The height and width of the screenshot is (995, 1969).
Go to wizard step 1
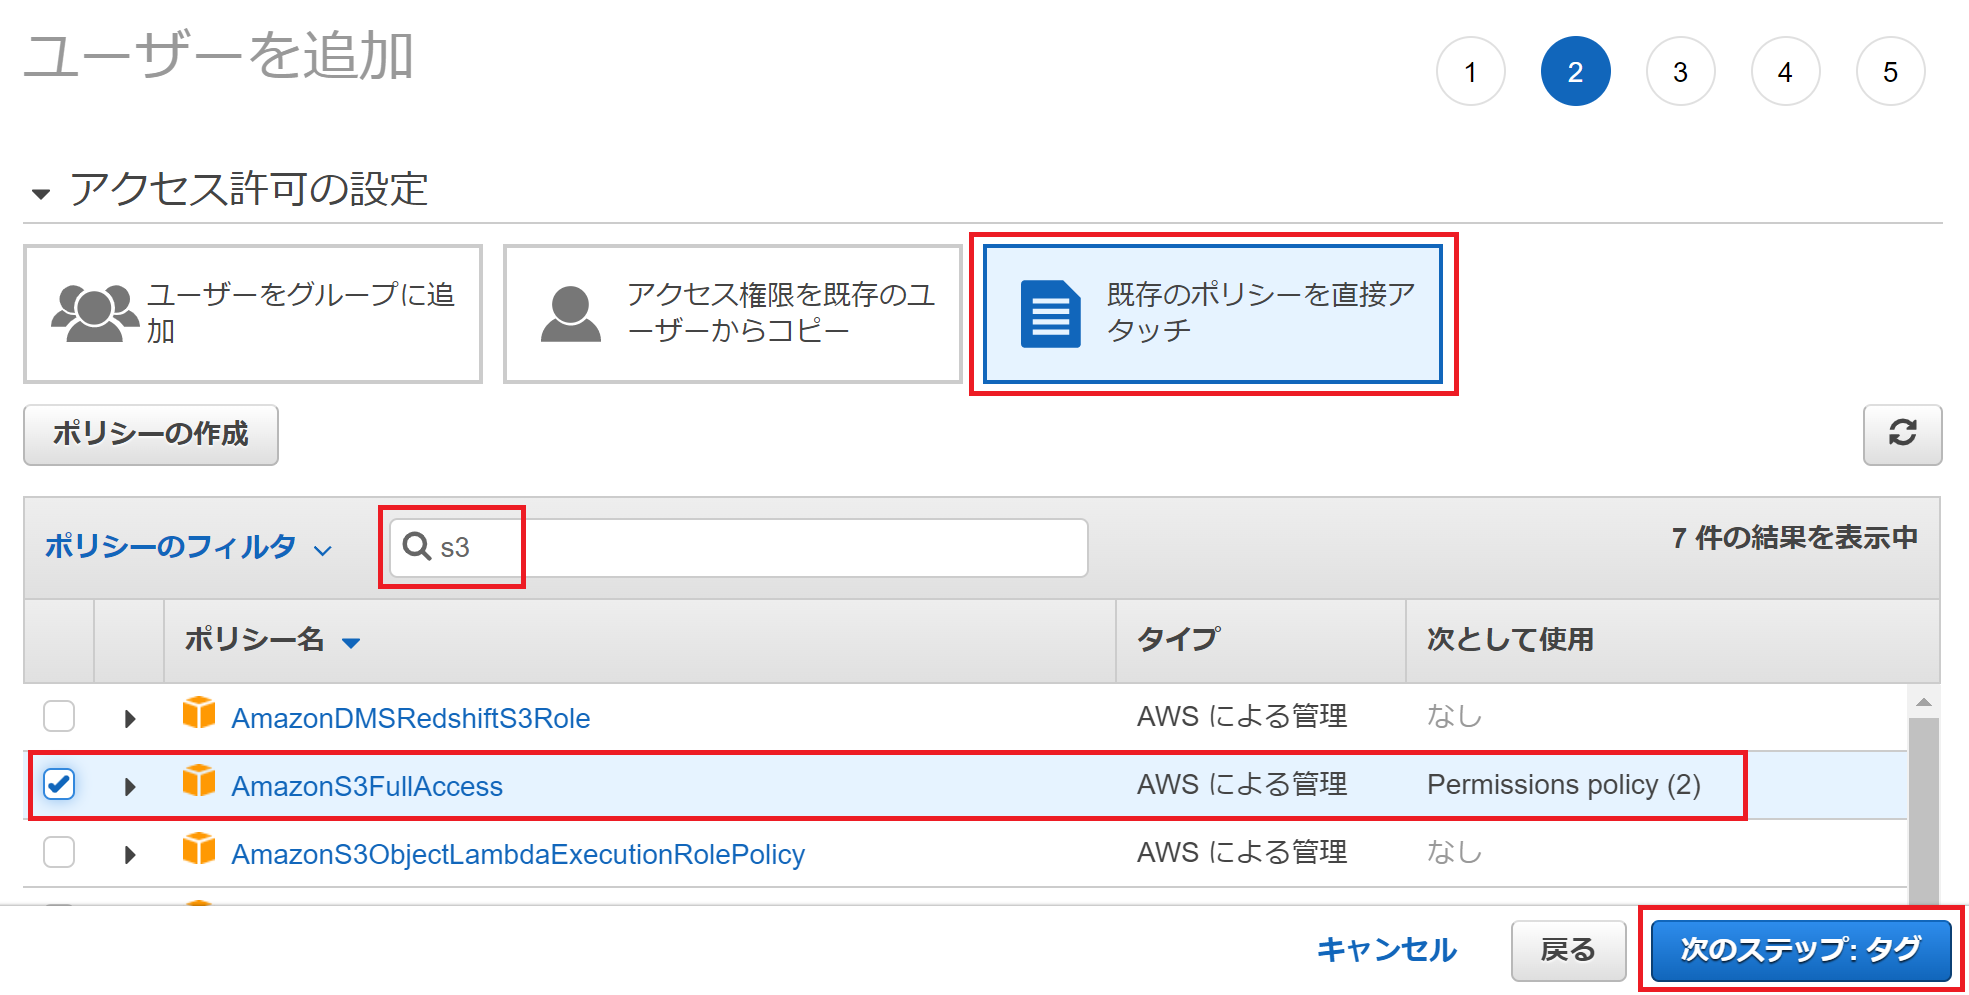(1470, 72)
